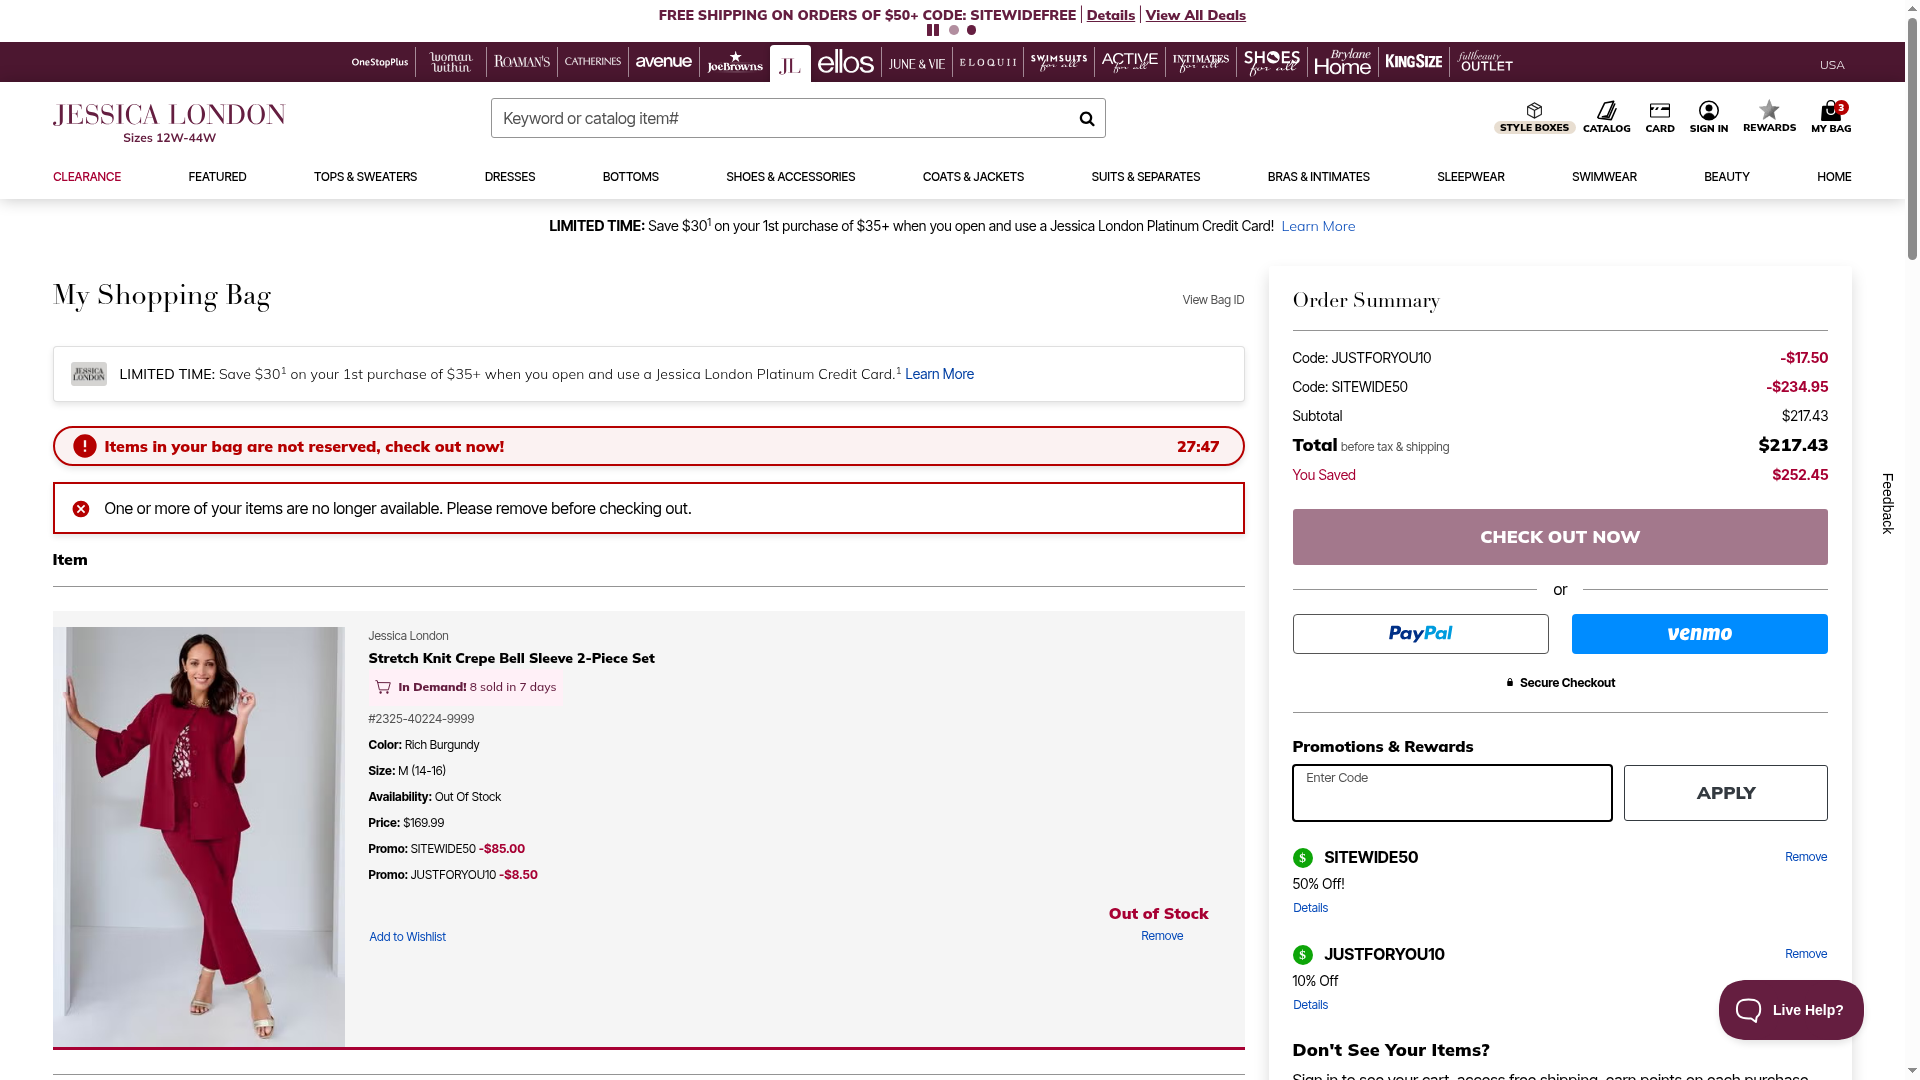Click the Rewards star icon

pyautogui.click(x=1769, y=116)
